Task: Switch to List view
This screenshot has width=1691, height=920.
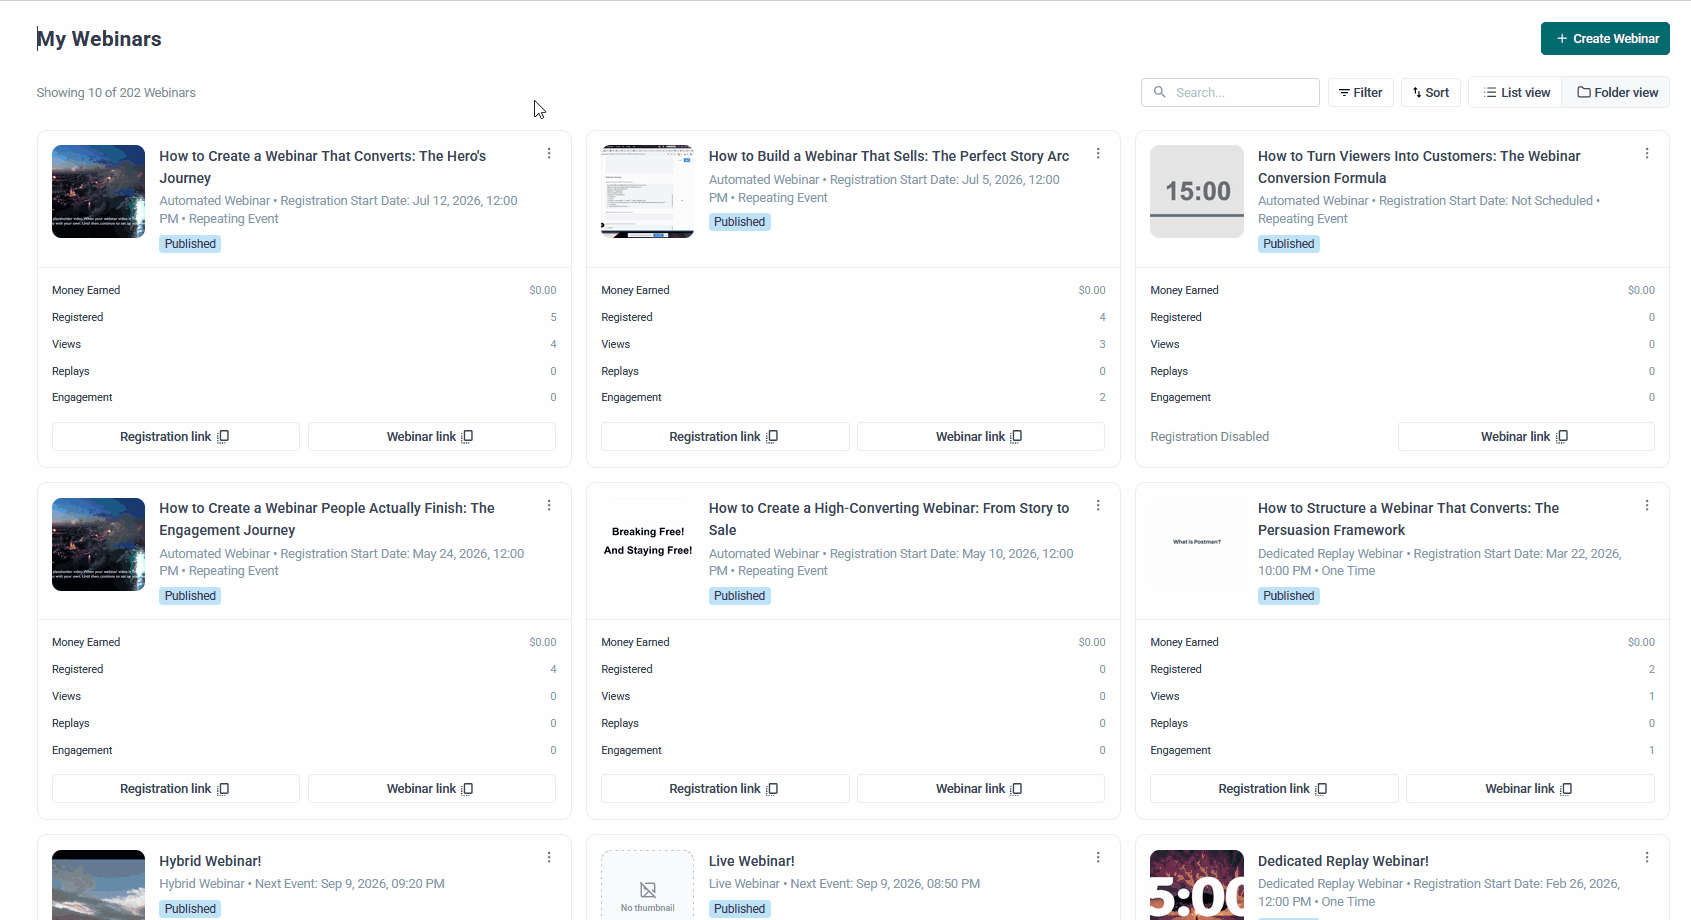Action: coord(1516,92)
